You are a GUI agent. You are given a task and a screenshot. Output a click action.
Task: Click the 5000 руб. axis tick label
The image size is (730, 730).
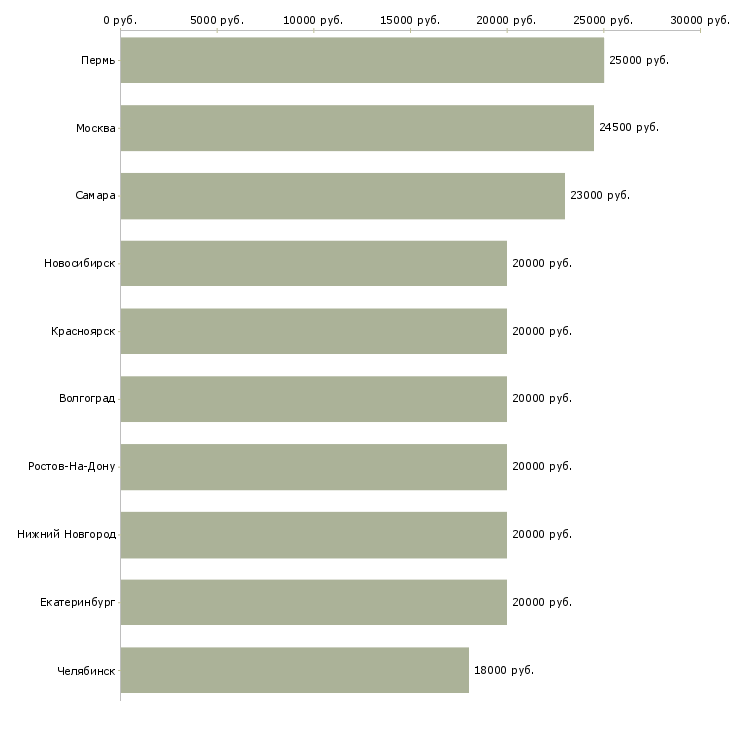point(217,20)
